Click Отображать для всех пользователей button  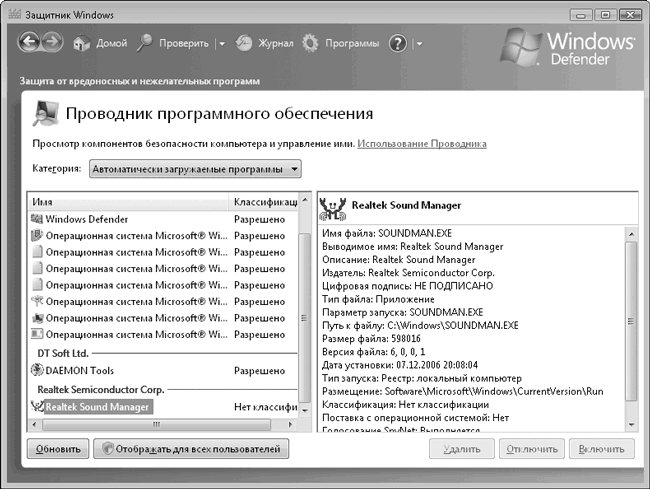[x=191, y=449]
